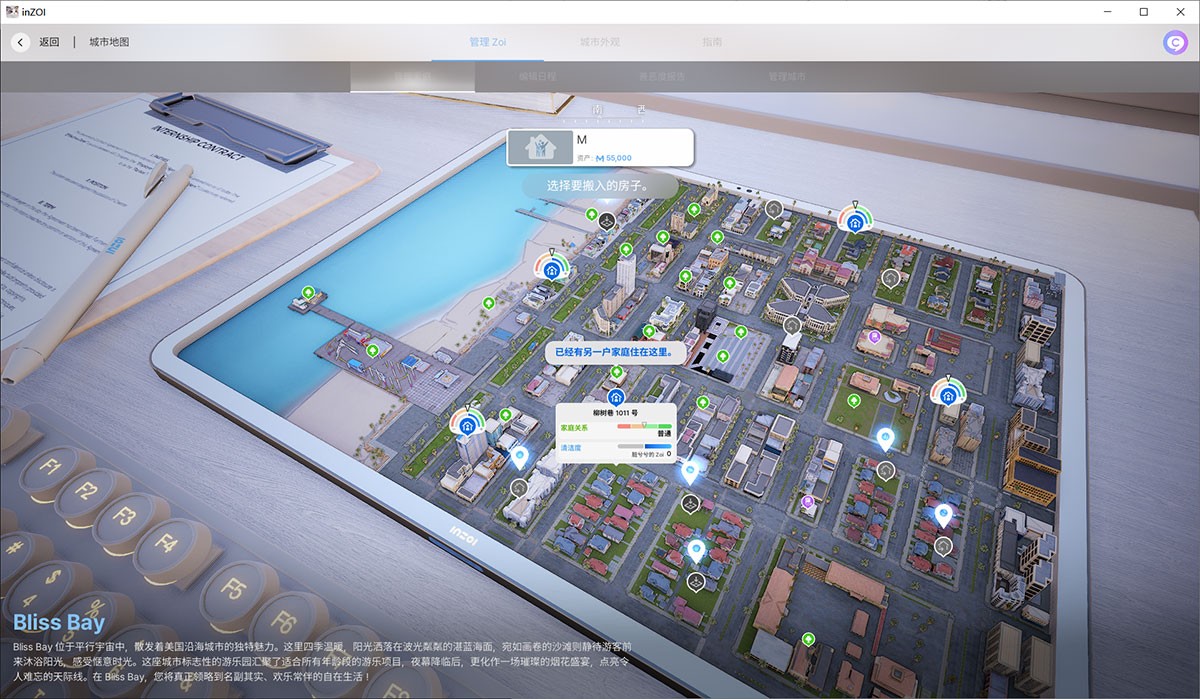
Task: Click the back arrow icon
Action: [x=21, y=42]
